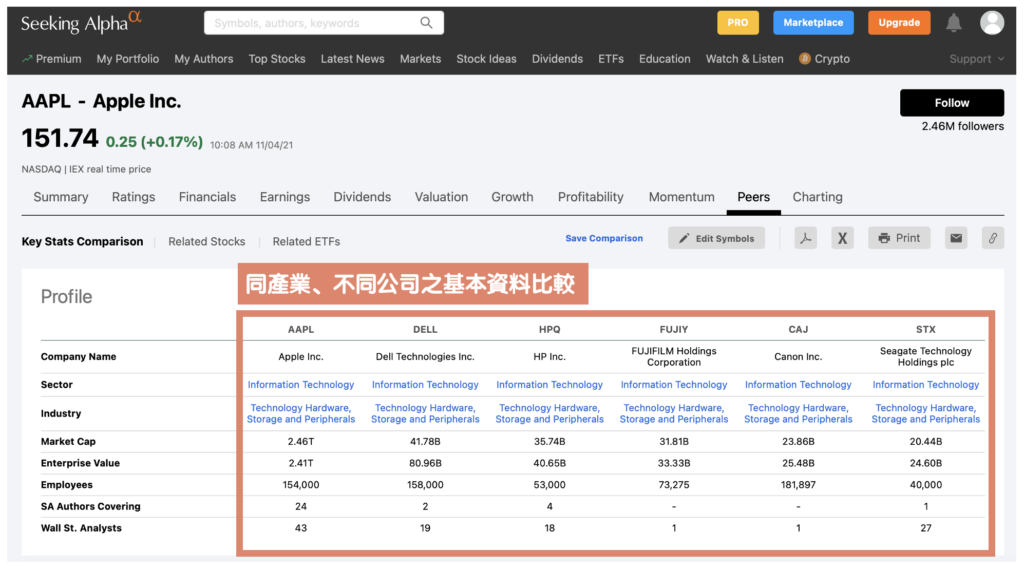Viewport: 1024px width, 569px height.
Task: Open My Authors menu item
Action: (204, 59)
